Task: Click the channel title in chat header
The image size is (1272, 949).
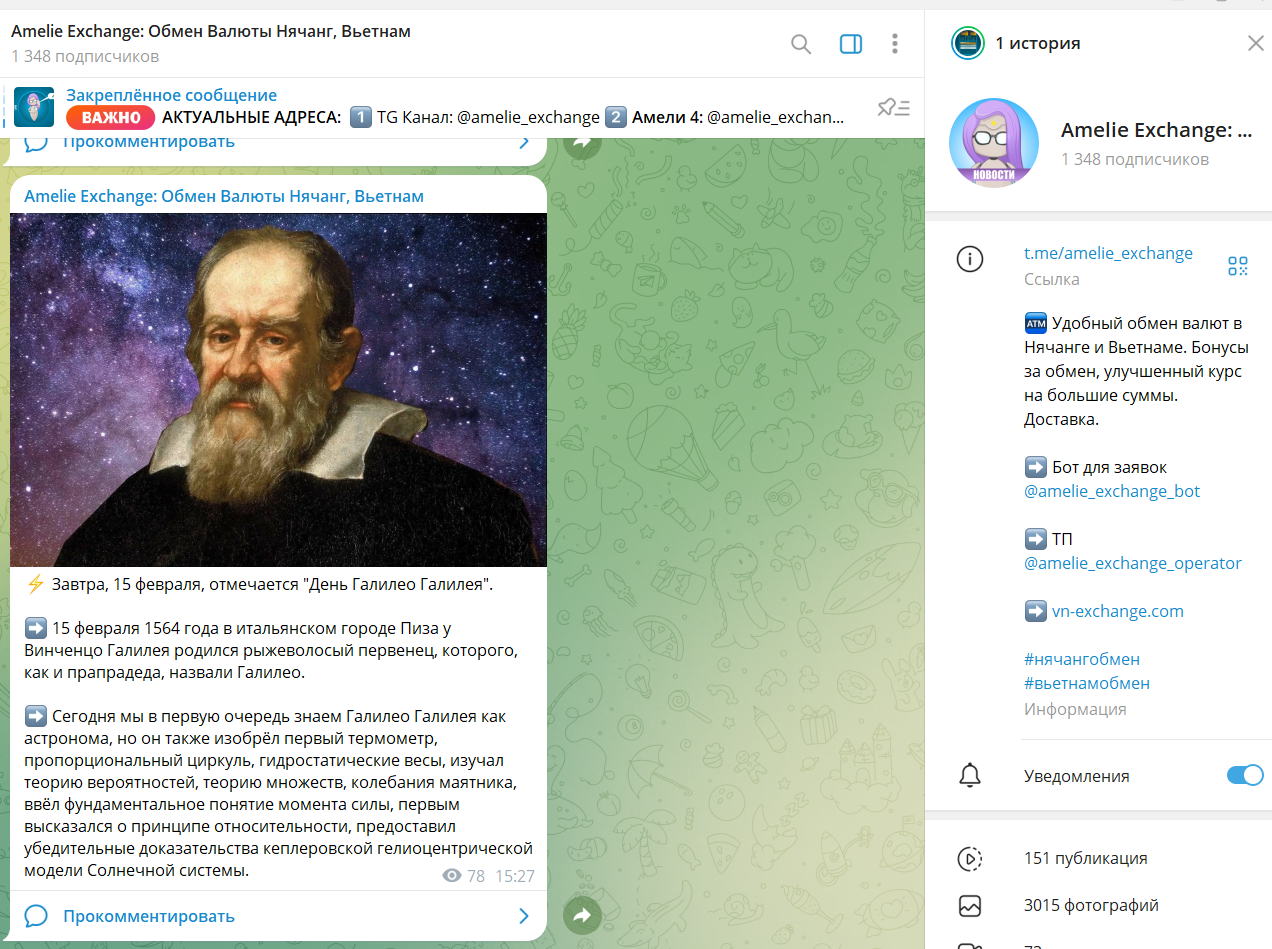Action: 211,31
